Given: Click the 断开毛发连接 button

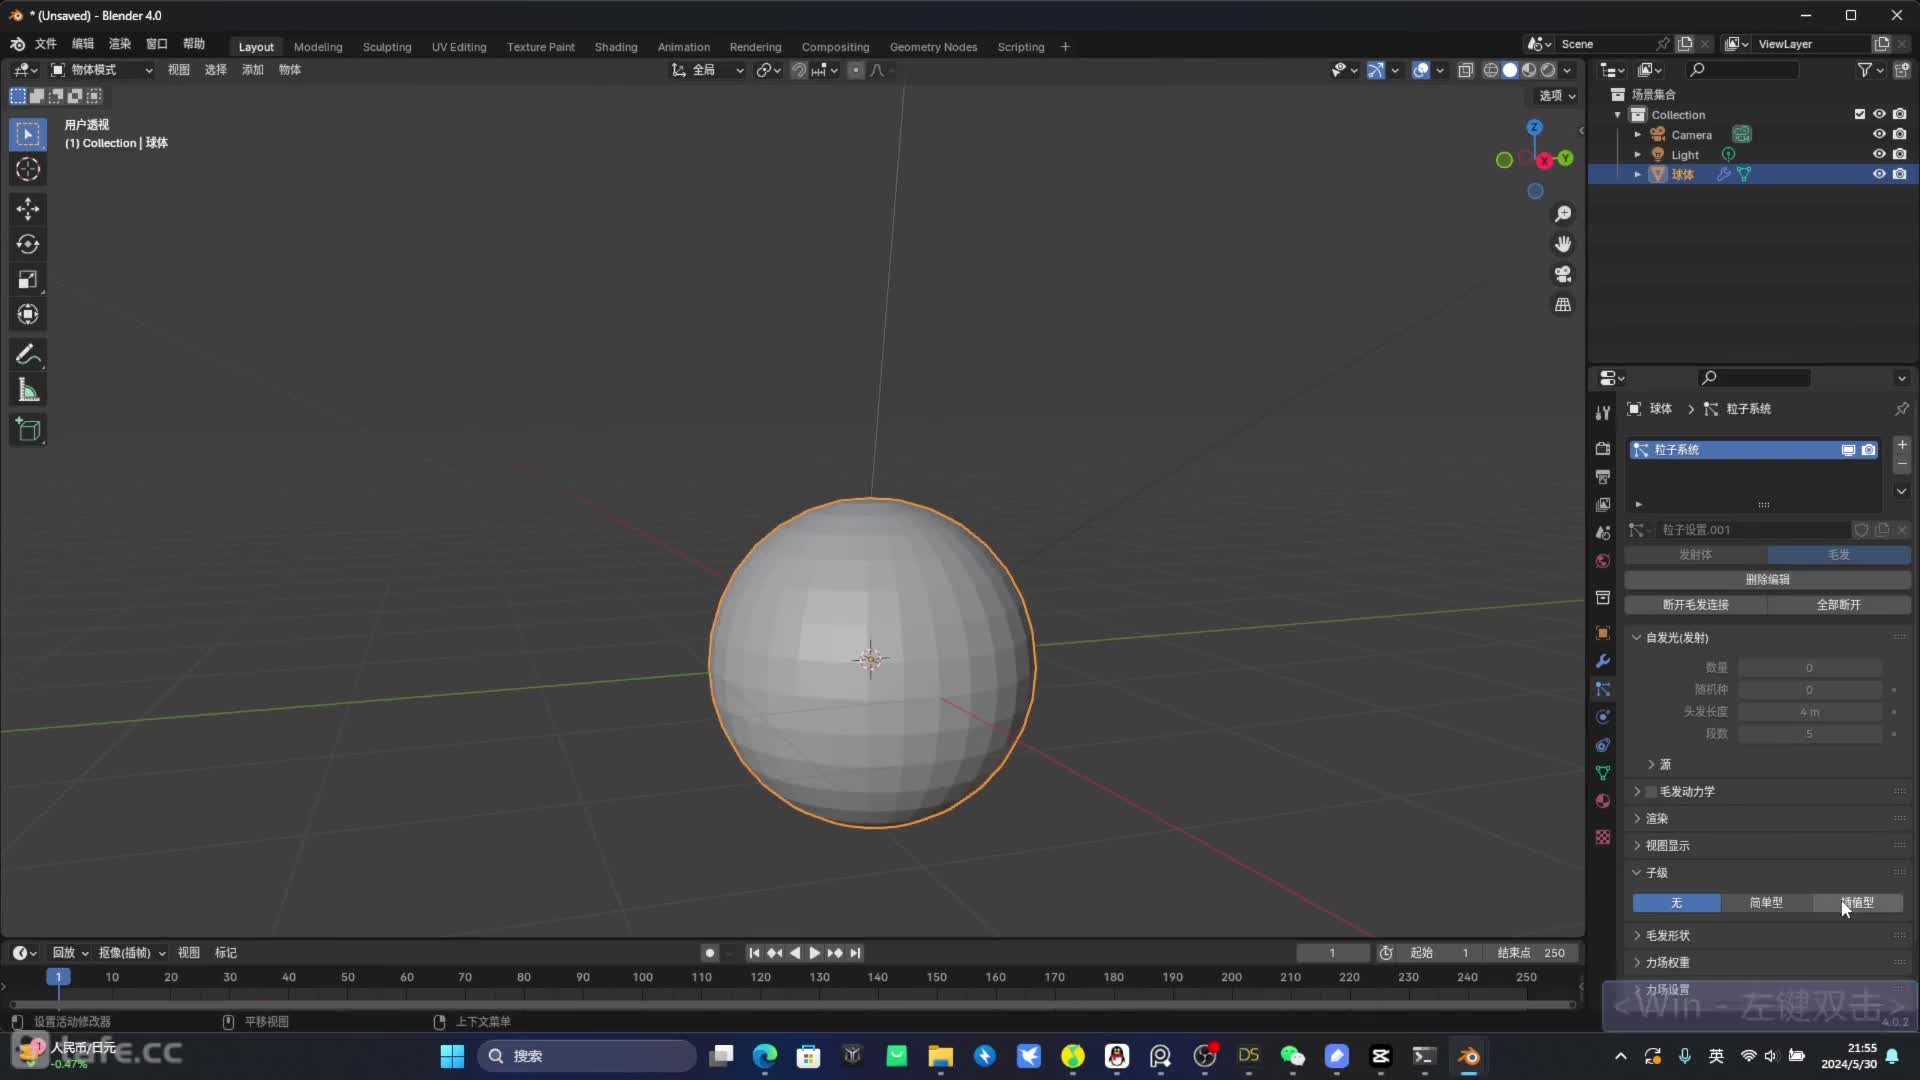Looking at the screenshot, I should click(x=1695, y=605).
